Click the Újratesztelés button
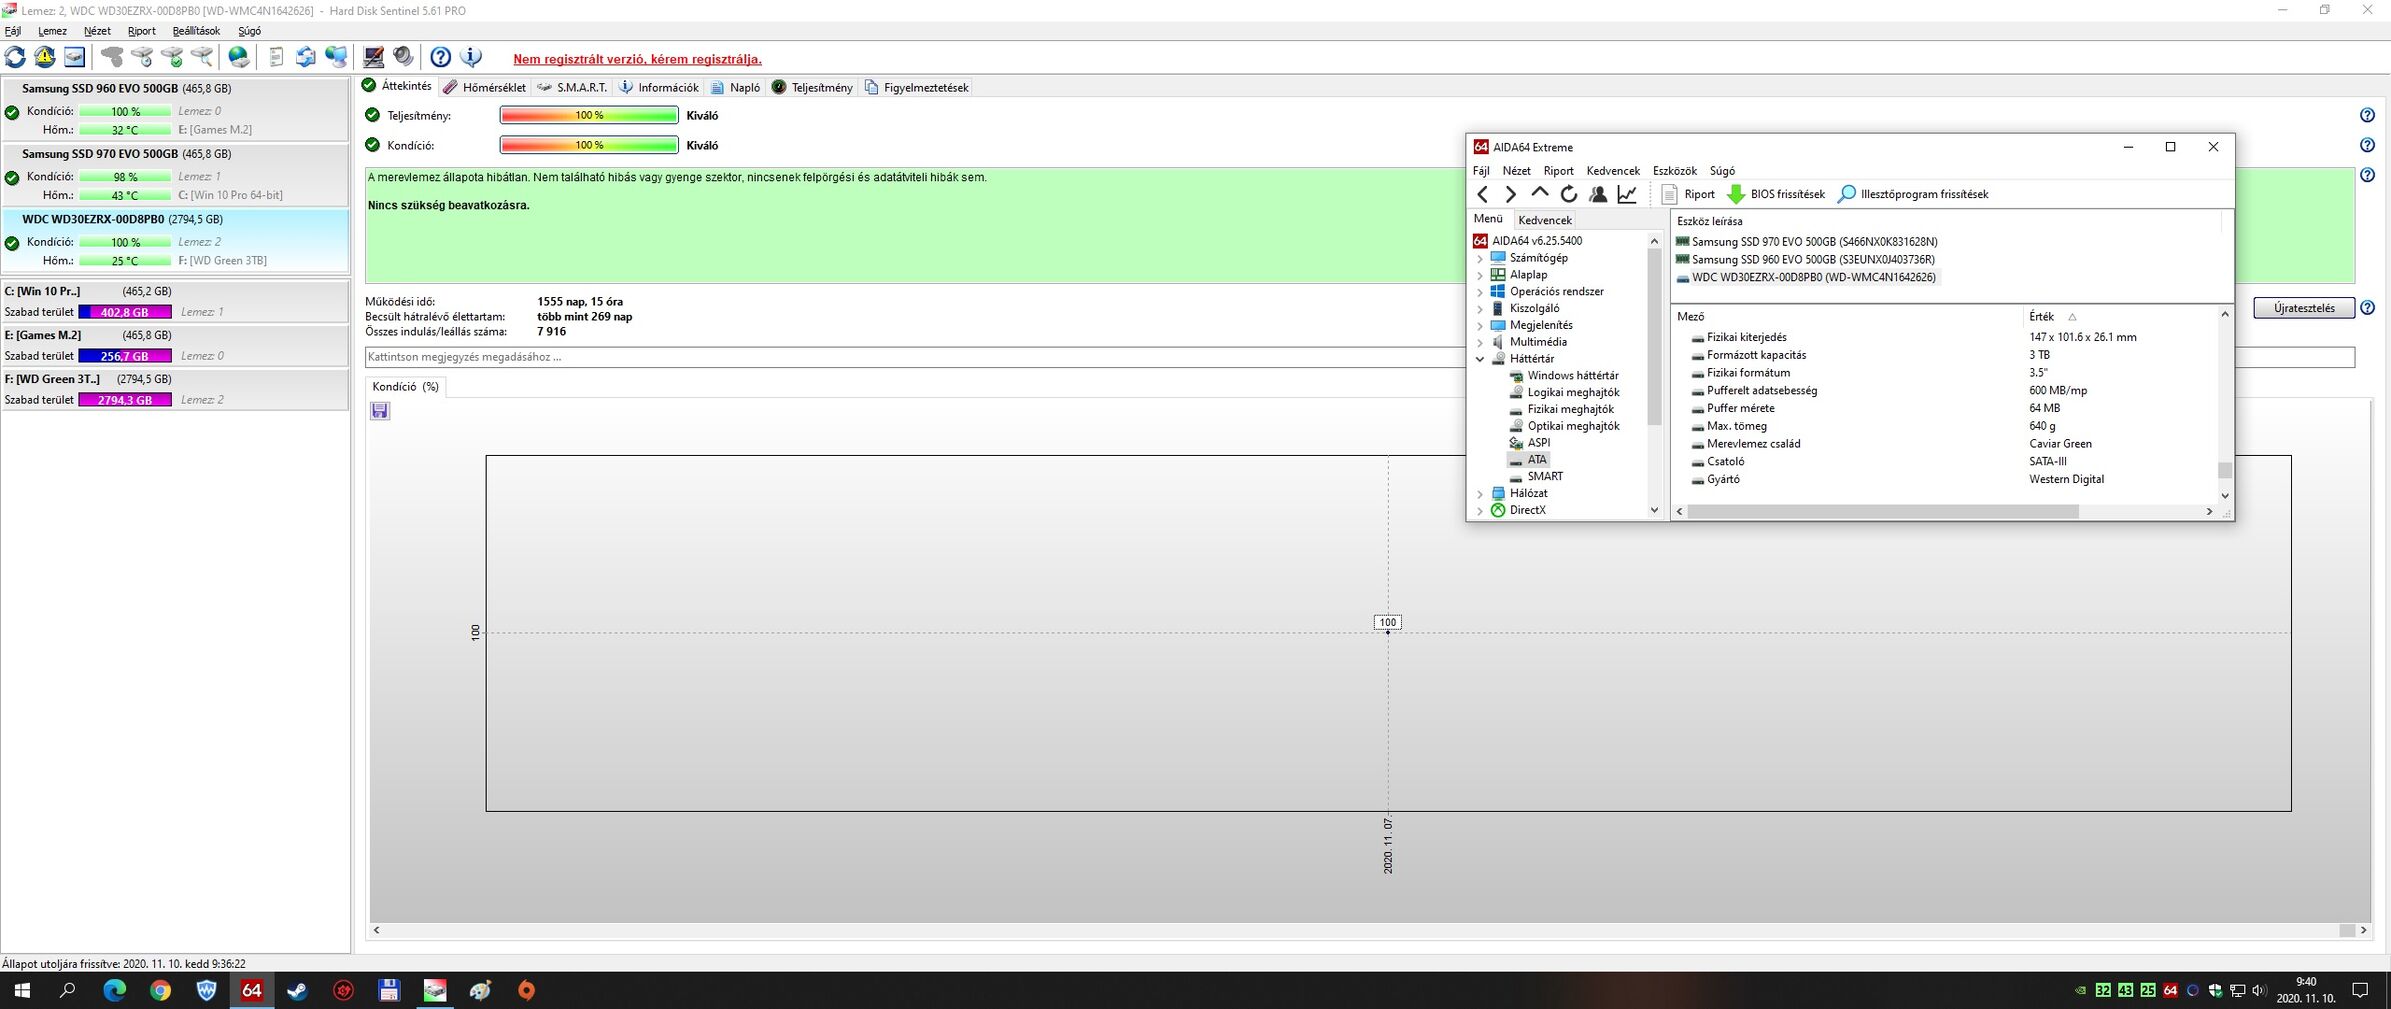The image size is (2391, 1009). coord(2304,308)
